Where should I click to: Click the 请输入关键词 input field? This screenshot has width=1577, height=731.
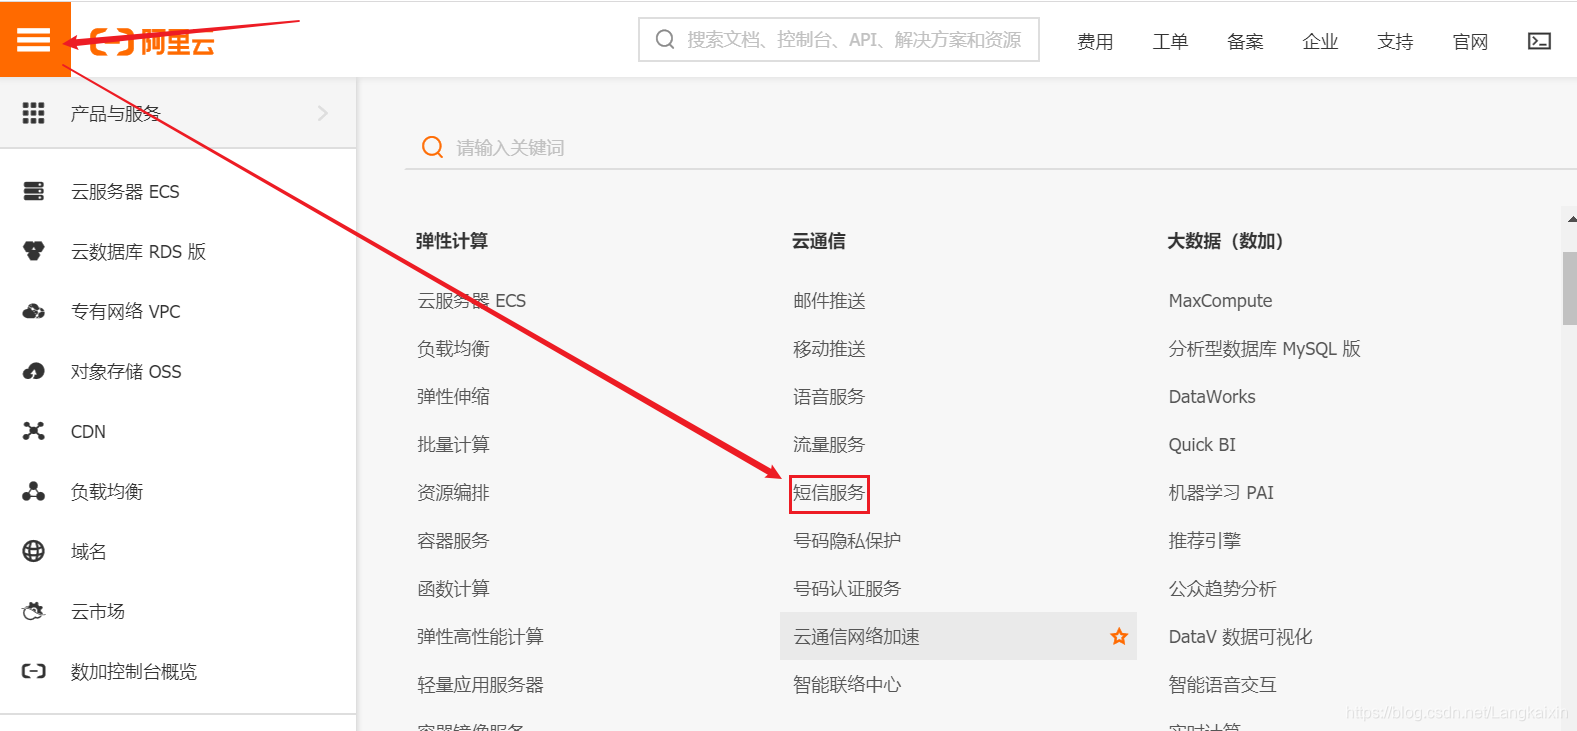tap(990, 147)
